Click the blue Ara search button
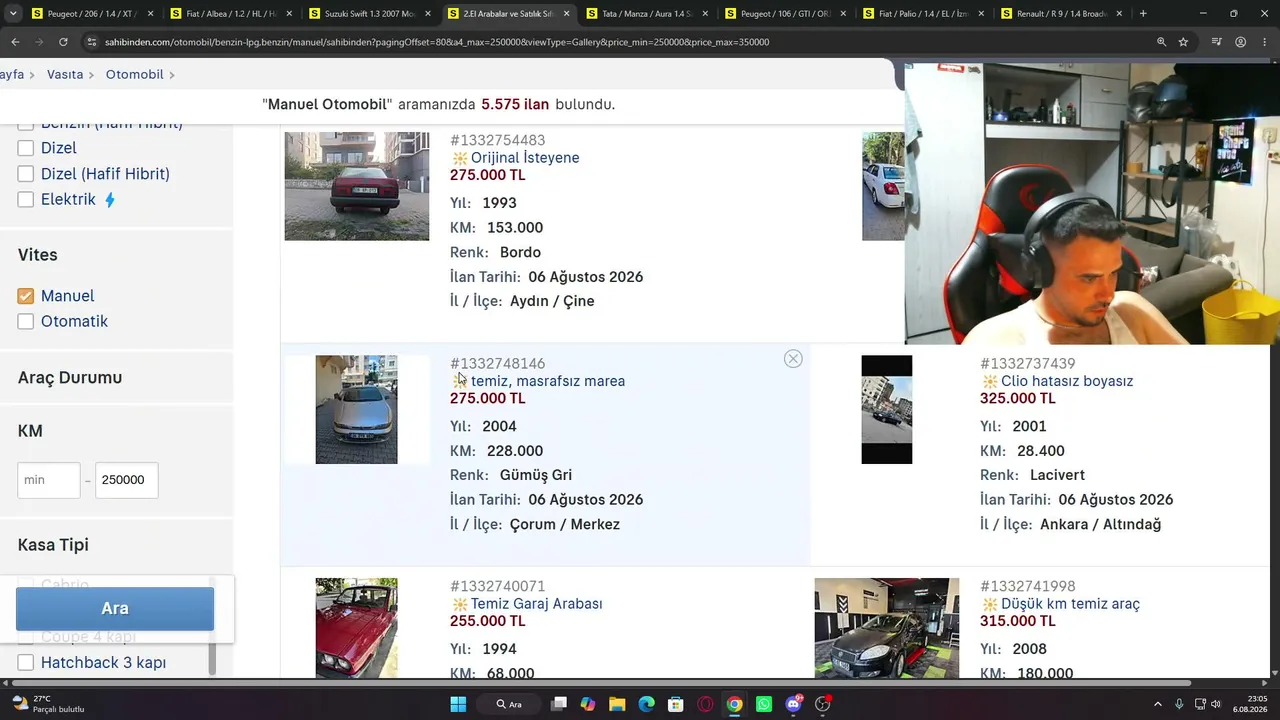 (x=115, y=608)
